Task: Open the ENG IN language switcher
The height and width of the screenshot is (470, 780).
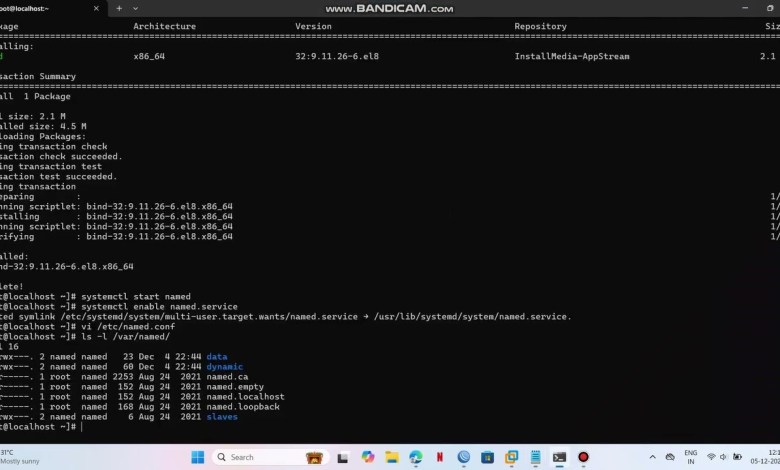Action: click(690, 457)
